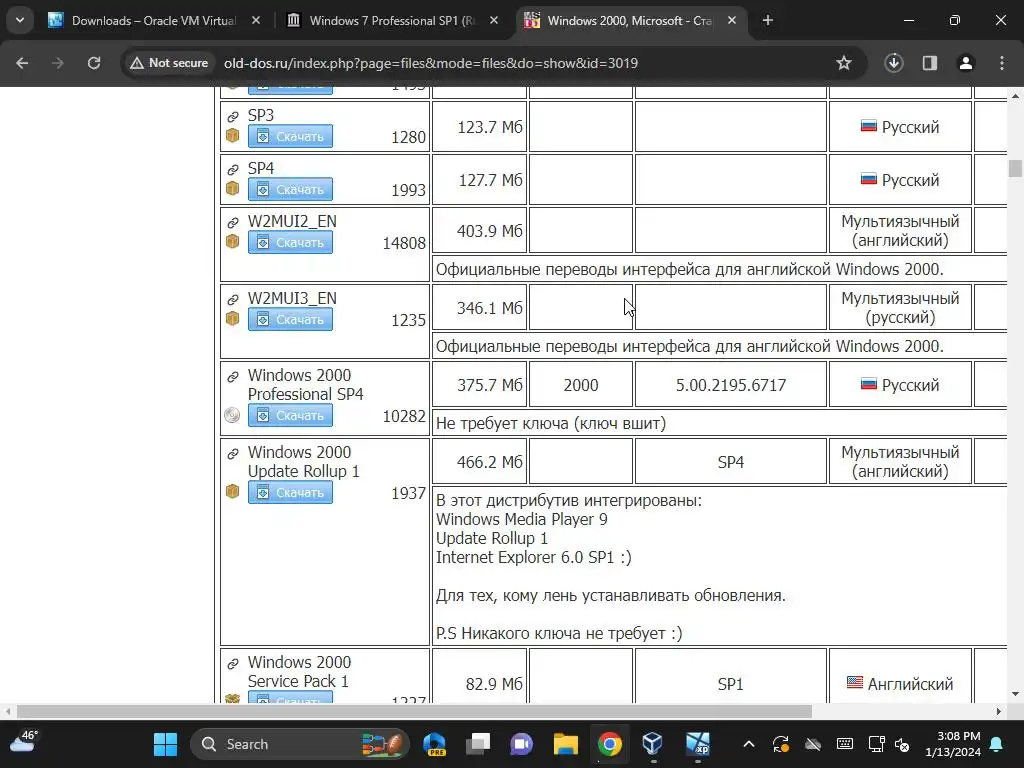Select text Не требует ключа (ключ вшит)

tap(551, 423)
